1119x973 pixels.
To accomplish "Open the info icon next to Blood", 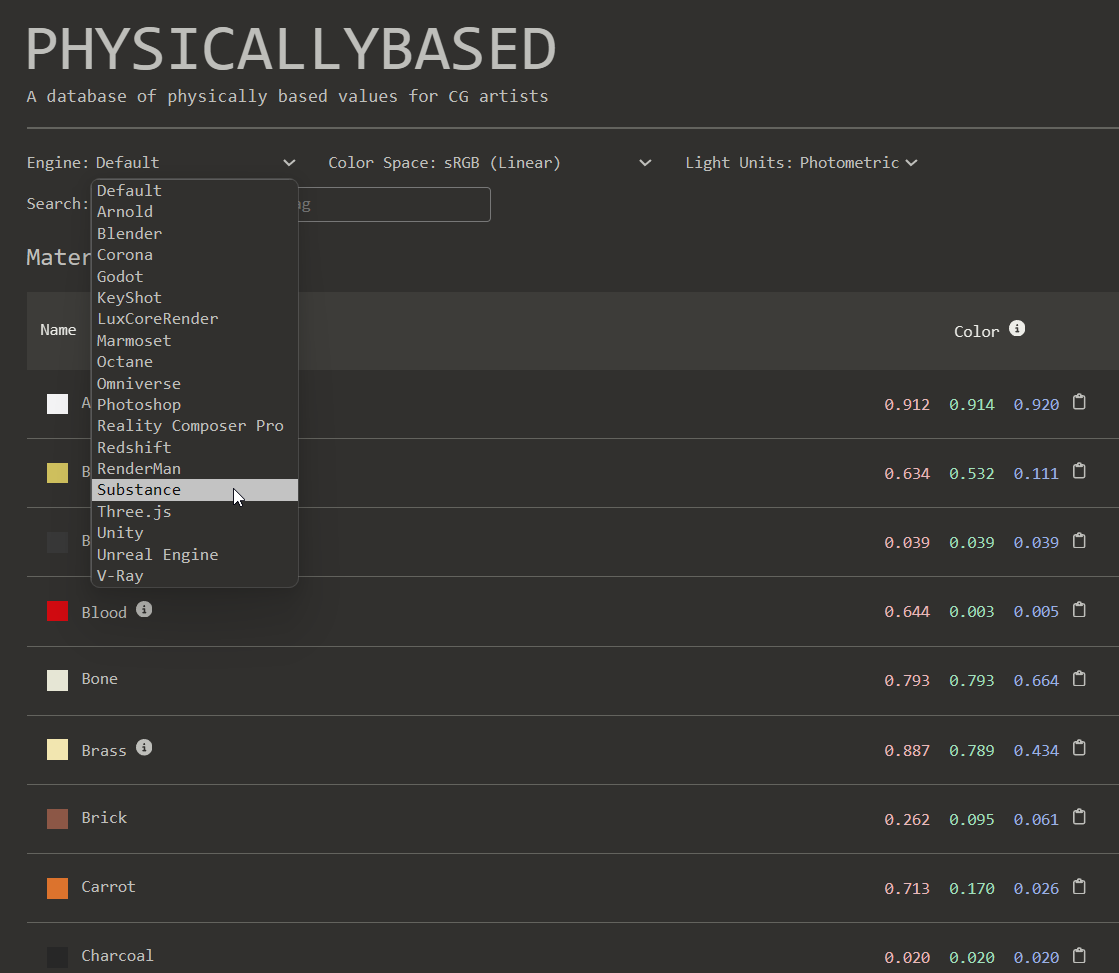I will [x=144, y=610].
